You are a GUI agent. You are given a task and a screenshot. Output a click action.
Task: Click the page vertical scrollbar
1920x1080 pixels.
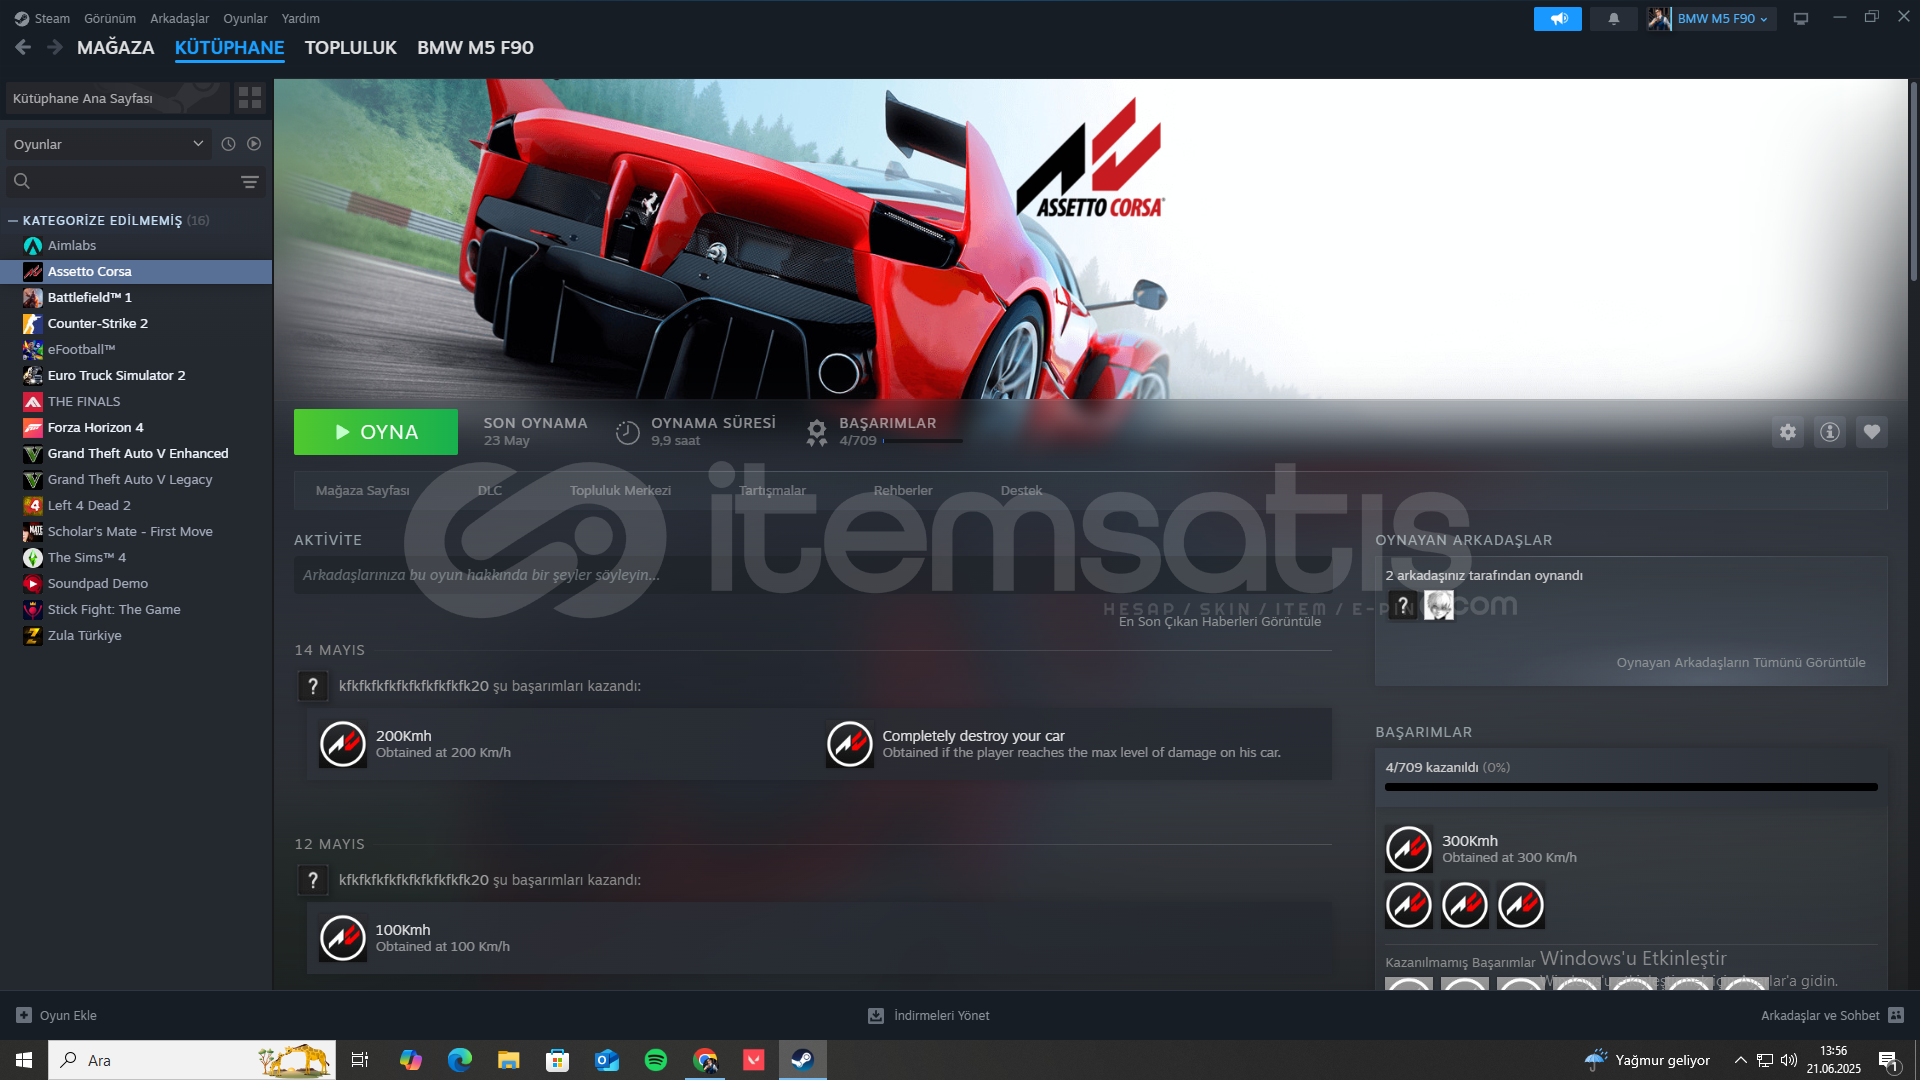(x=1913, y=180)
